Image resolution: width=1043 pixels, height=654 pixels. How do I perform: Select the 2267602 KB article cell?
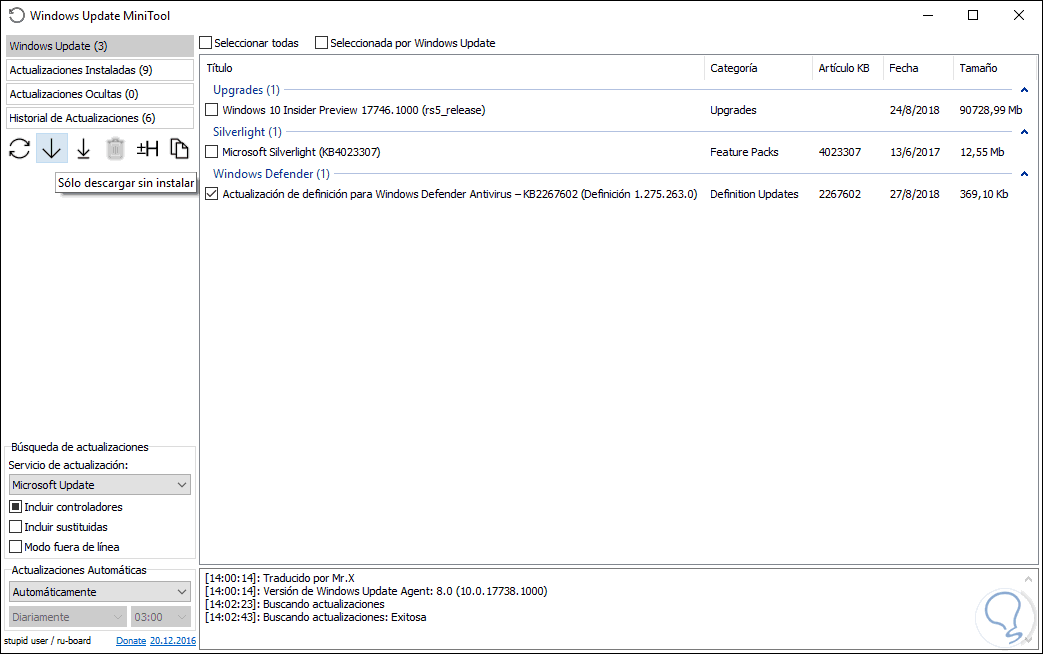pos(839,194)
